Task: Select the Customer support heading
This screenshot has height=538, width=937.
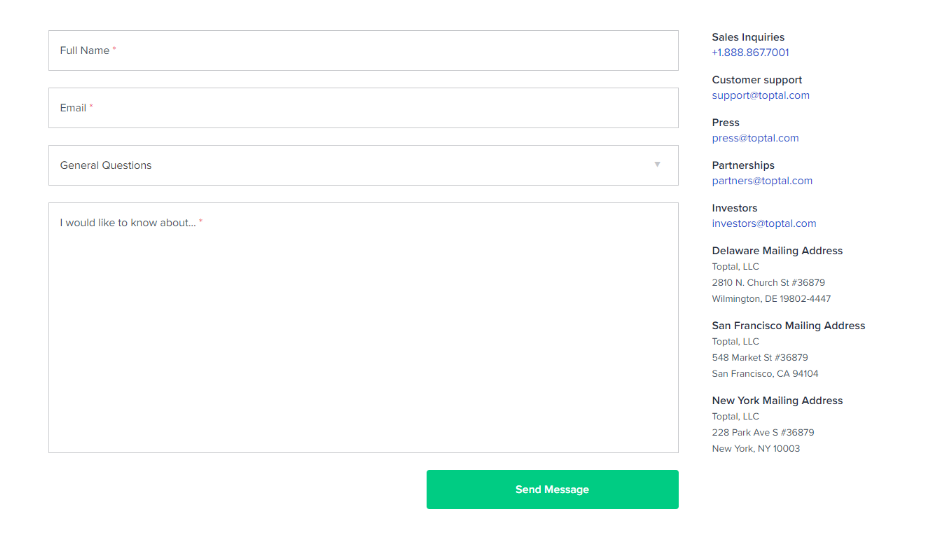Action: (x=757, y=80)
